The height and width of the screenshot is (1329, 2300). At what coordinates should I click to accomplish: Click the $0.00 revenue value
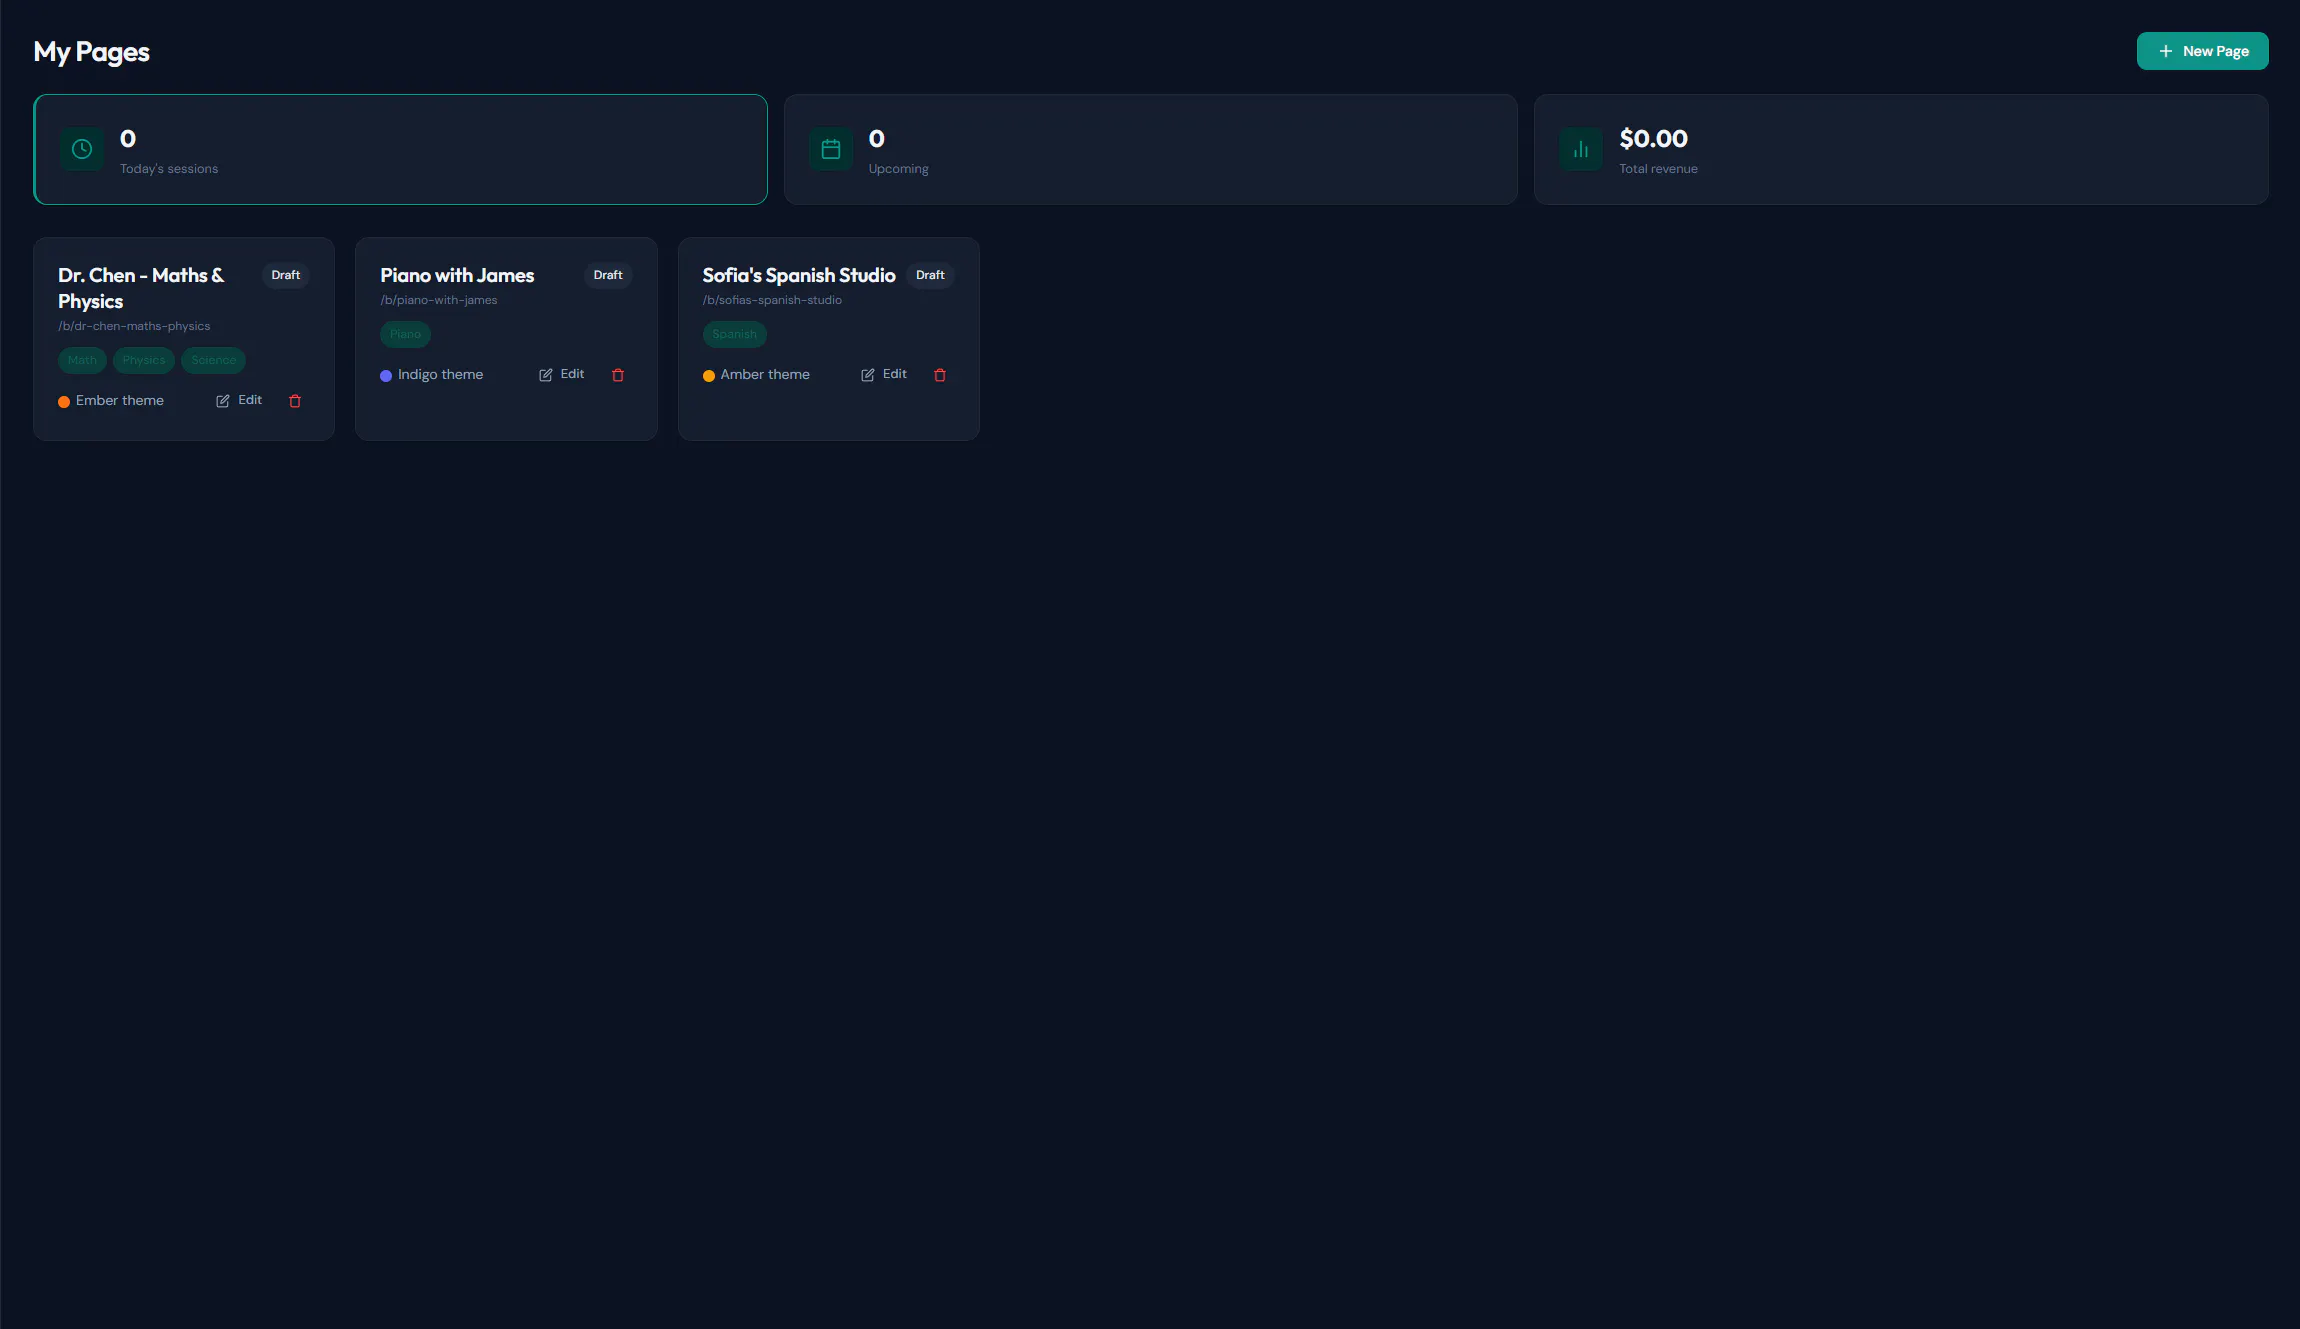click(x=1653, y=138)
